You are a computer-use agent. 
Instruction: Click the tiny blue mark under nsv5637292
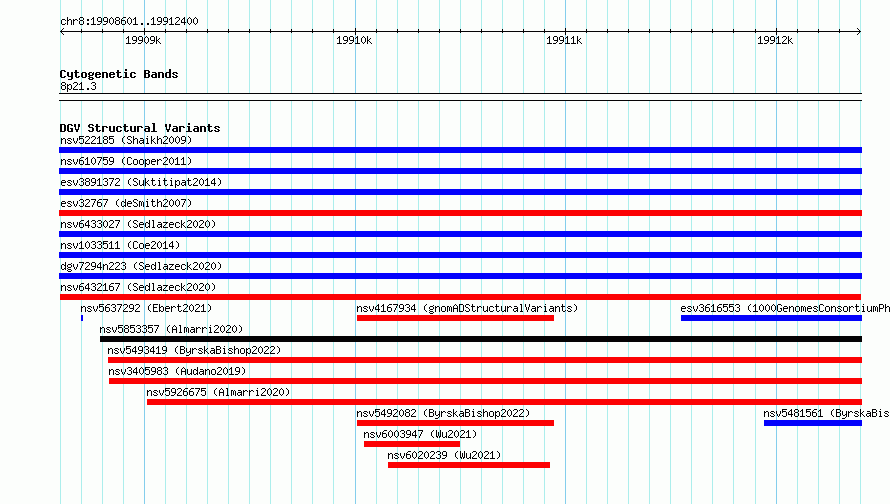82,318
